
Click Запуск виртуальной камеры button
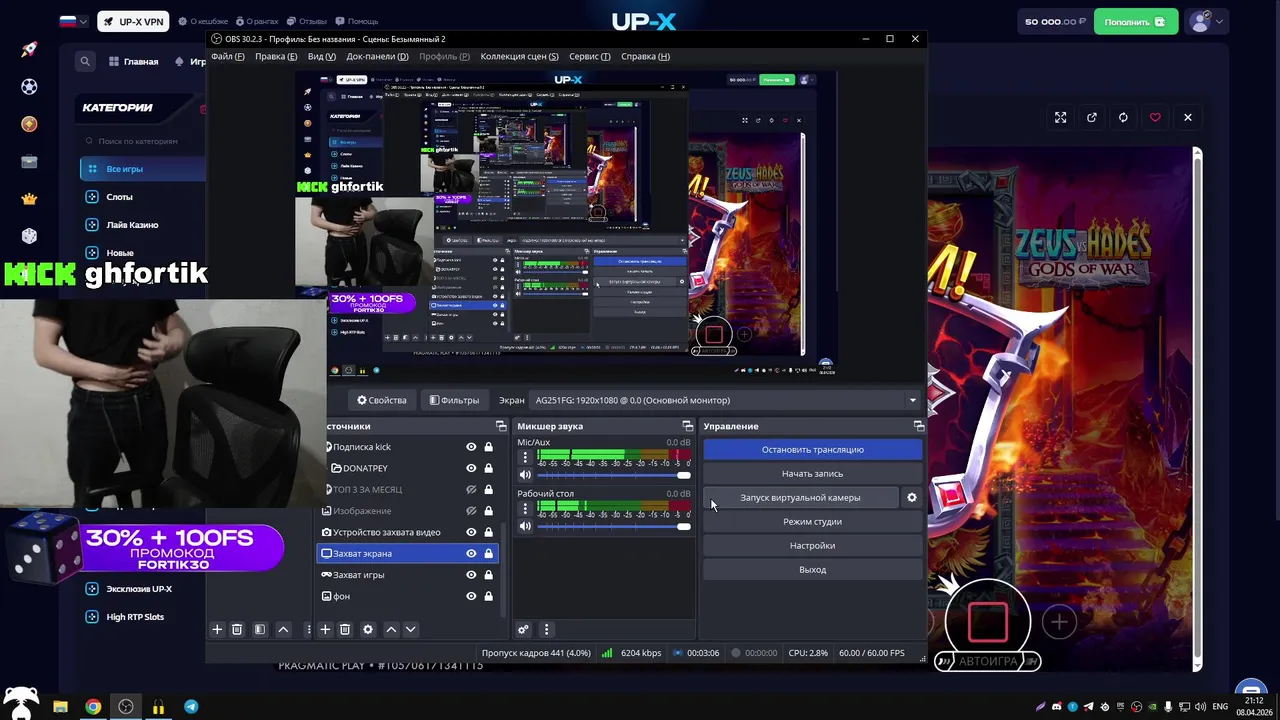point(800,497)
